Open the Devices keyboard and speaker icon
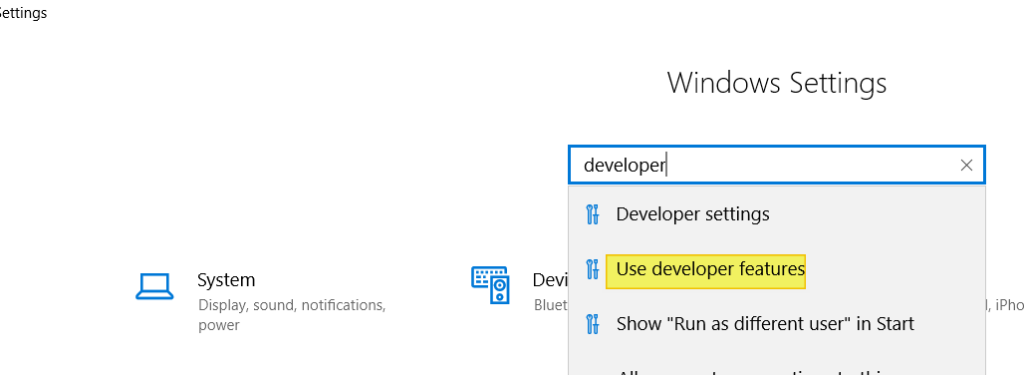 point(490,285)
